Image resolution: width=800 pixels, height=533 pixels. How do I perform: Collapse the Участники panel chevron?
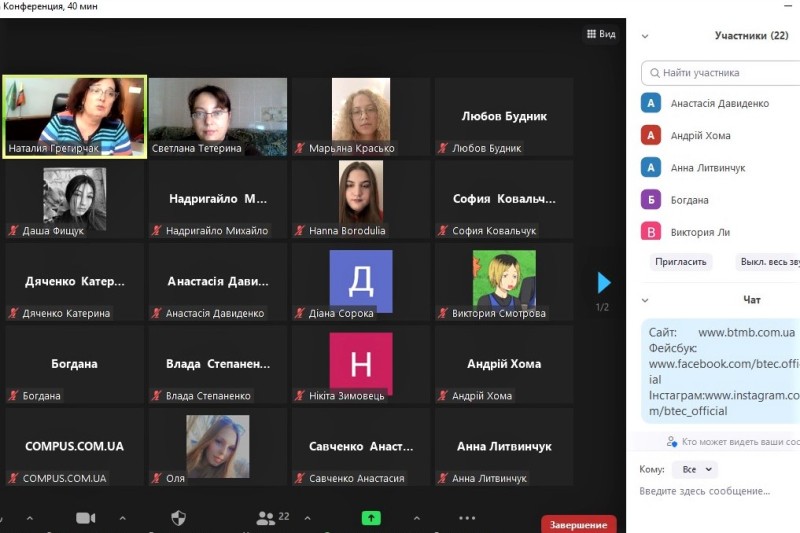click(645, 36)
